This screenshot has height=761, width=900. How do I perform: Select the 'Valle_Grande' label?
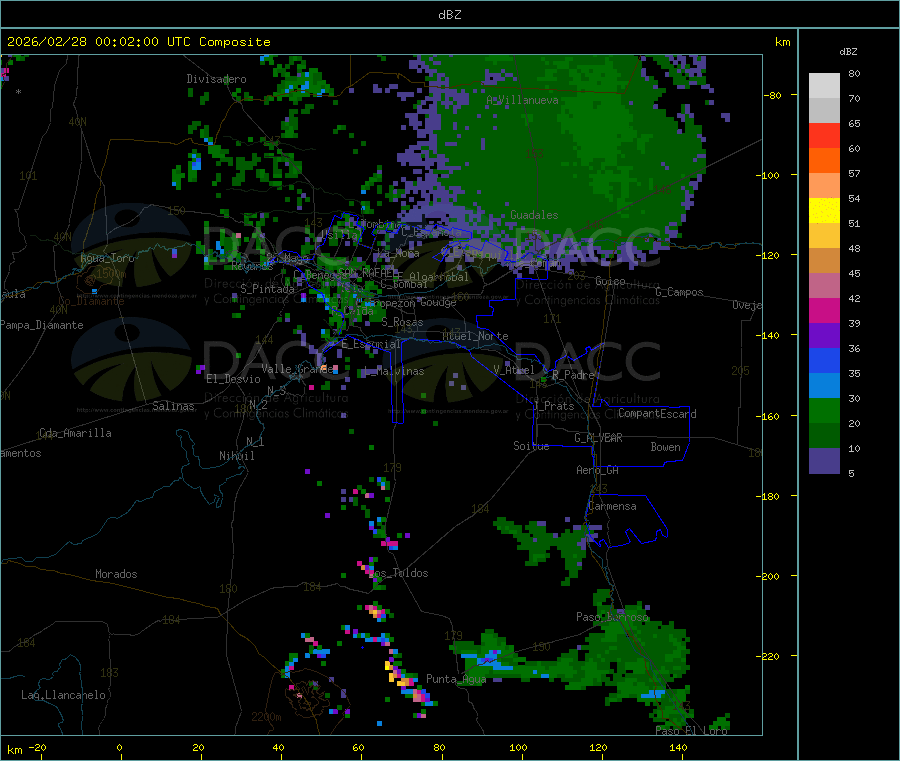point(297,368)
